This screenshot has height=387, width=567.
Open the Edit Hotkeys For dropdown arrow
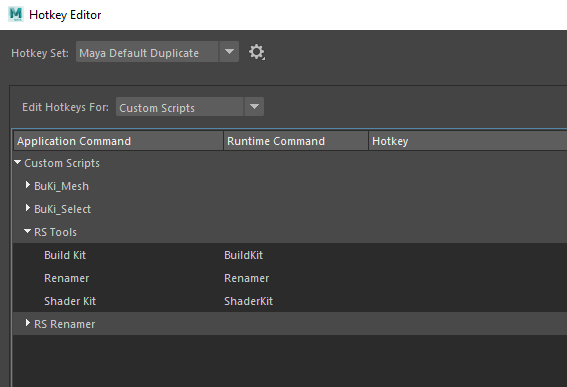pyautogui.click(x=254, y=107)
